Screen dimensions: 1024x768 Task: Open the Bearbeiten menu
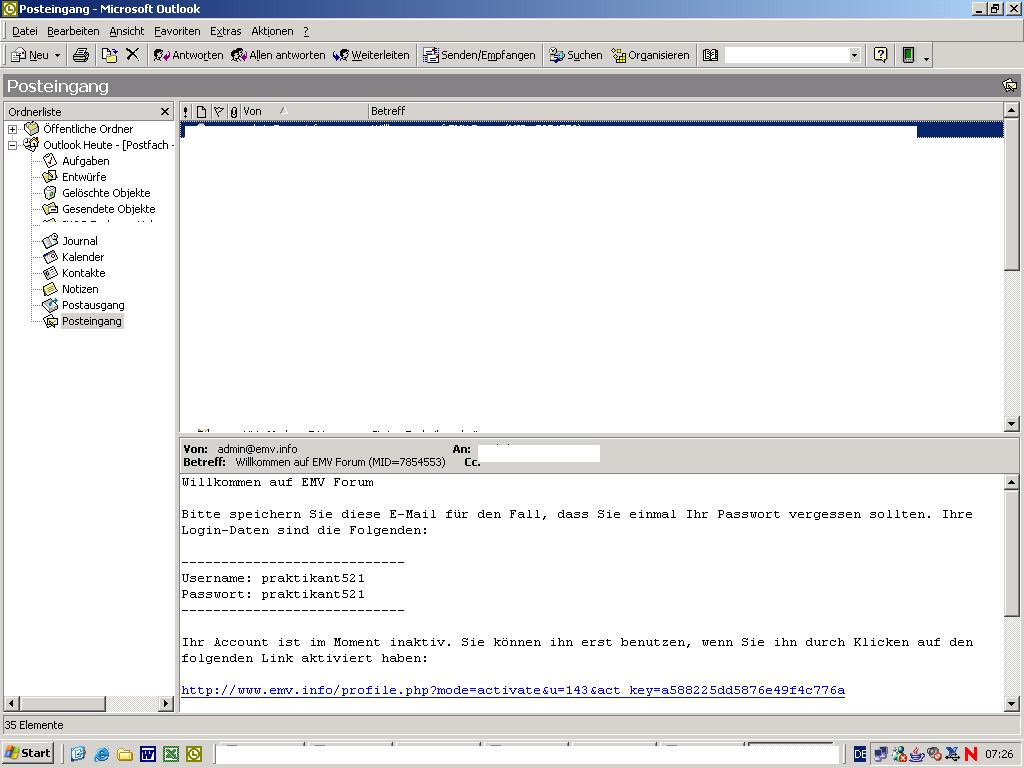[x=73, y=31]
